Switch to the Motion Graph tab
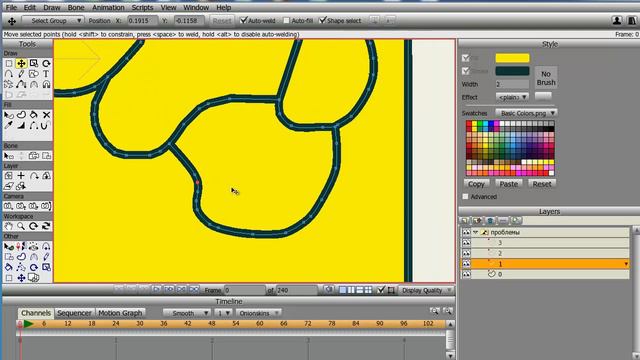Image resolution: width=640 pixels, height=360 pixels. pos(120,313)
